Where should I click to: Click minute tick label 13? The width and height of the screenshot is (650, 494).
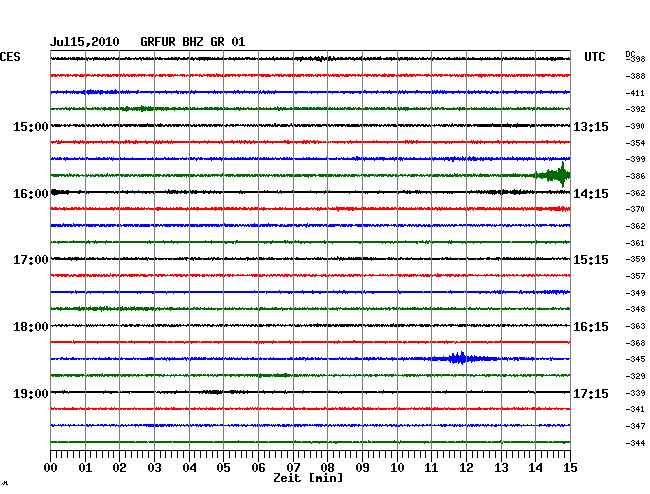(501, 467)
